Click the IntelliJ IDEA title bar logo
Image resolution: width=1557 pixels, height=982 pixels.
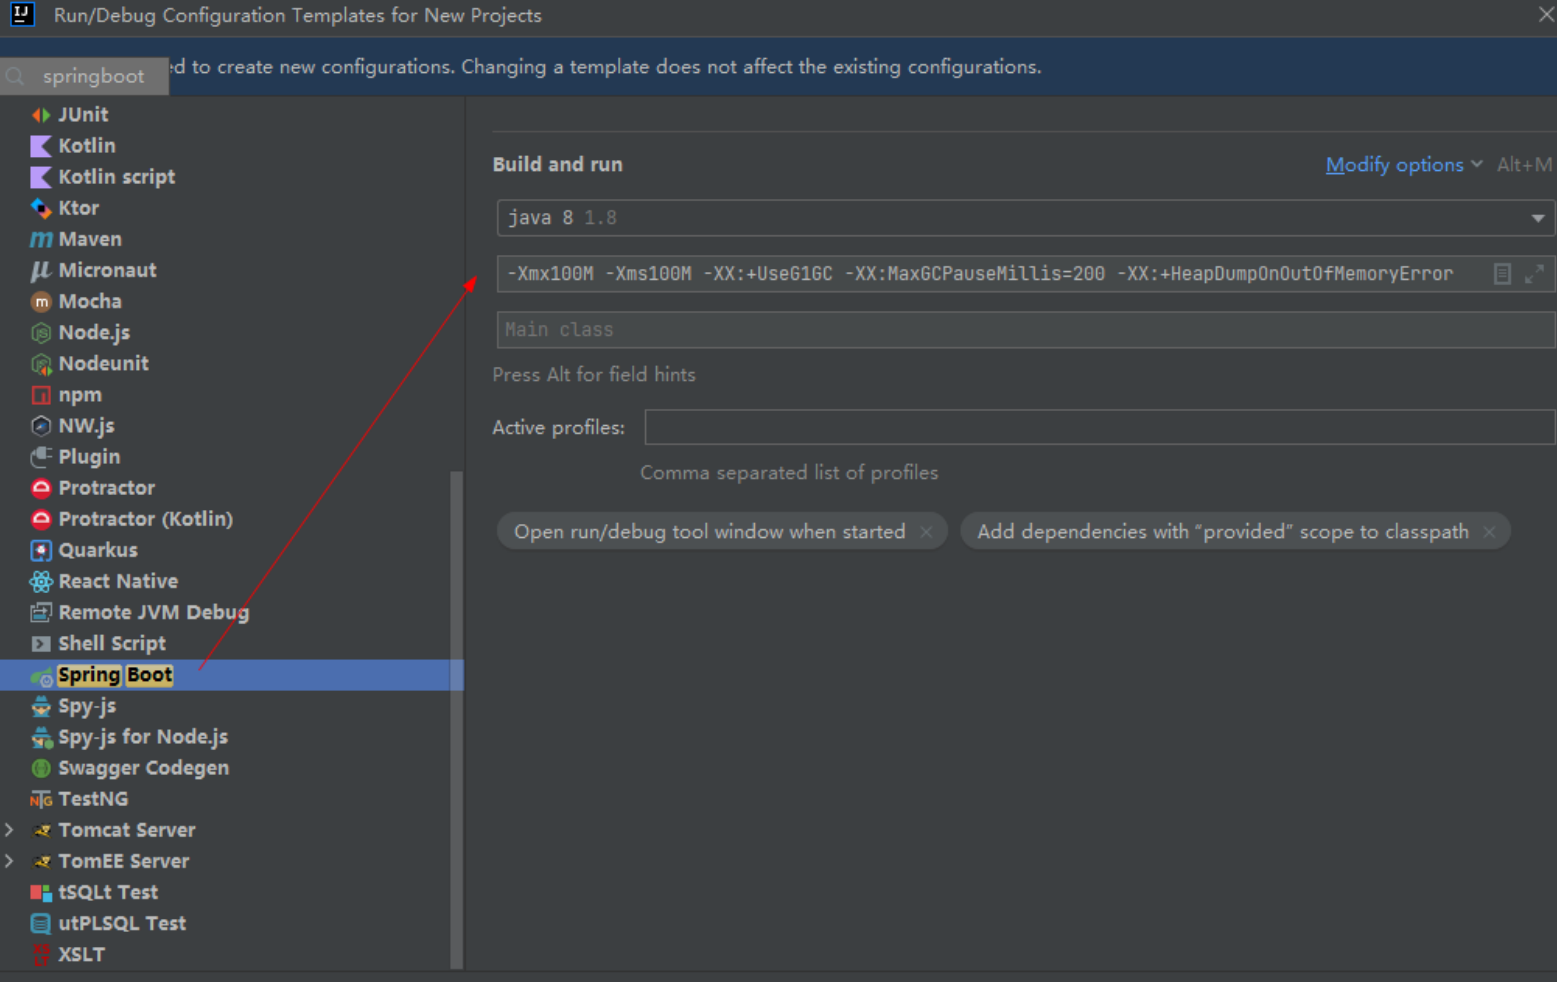pos(22,14)
